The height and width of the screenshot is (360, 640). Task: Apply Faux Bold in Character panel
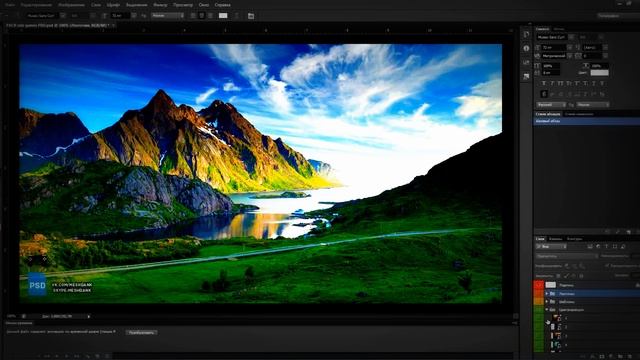pyautogui.click(x=544, y=83)
